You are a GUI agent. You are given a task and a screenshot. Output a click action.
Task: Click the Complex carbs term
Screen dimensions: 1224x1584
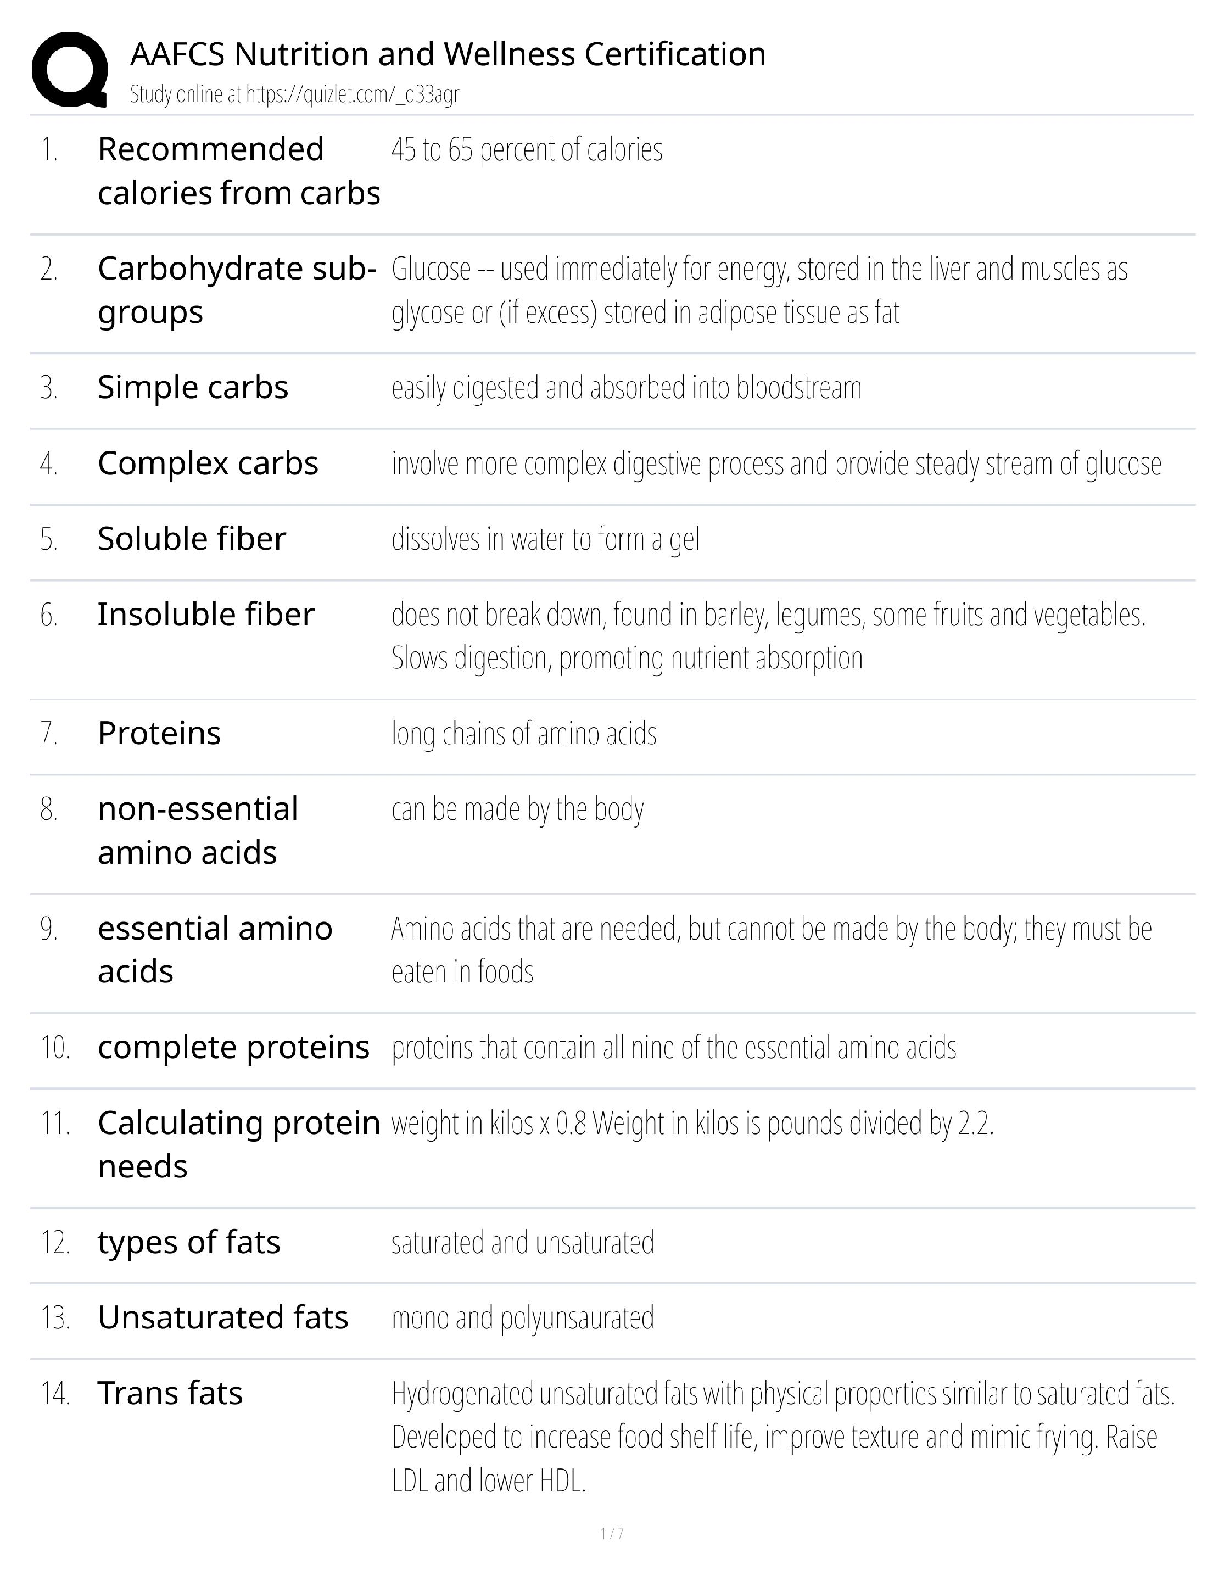pos(208,464)
